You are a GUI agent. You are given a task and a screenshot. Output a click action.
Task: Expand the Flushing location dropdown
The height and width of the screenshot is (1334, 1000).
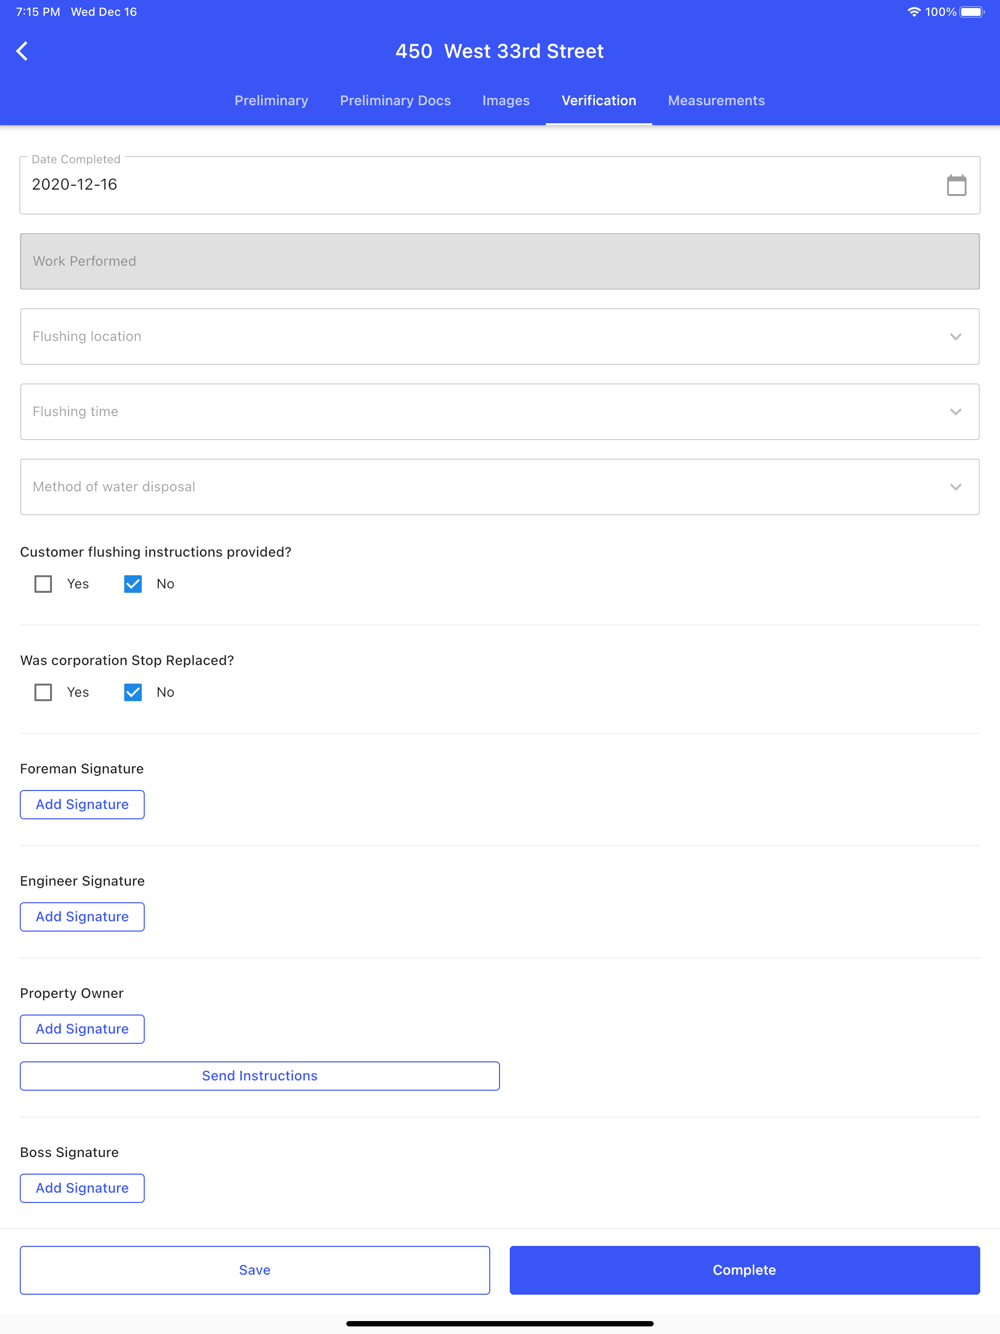[500, 336]
